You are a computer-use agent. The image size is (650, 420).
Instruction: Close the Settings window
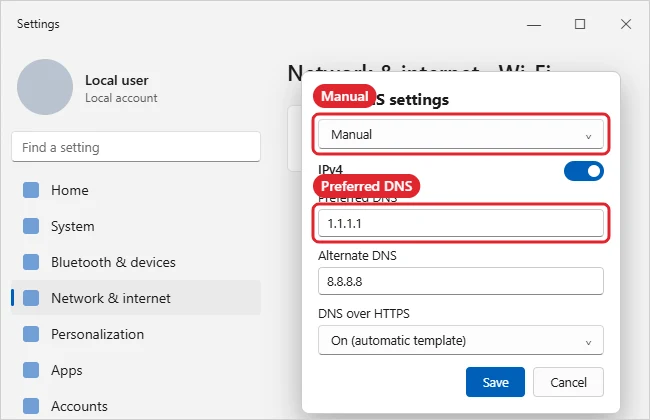(626, 24)
